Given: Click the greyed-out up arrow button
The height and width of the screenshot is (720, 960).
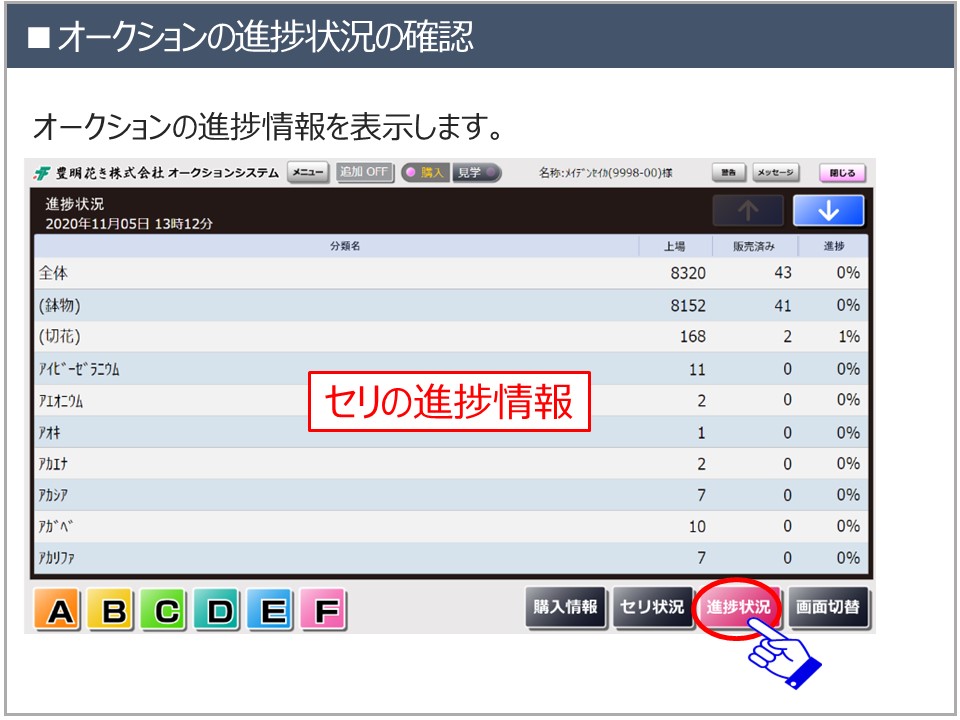Looking at the screenshot, I should (x=747, y=211).
